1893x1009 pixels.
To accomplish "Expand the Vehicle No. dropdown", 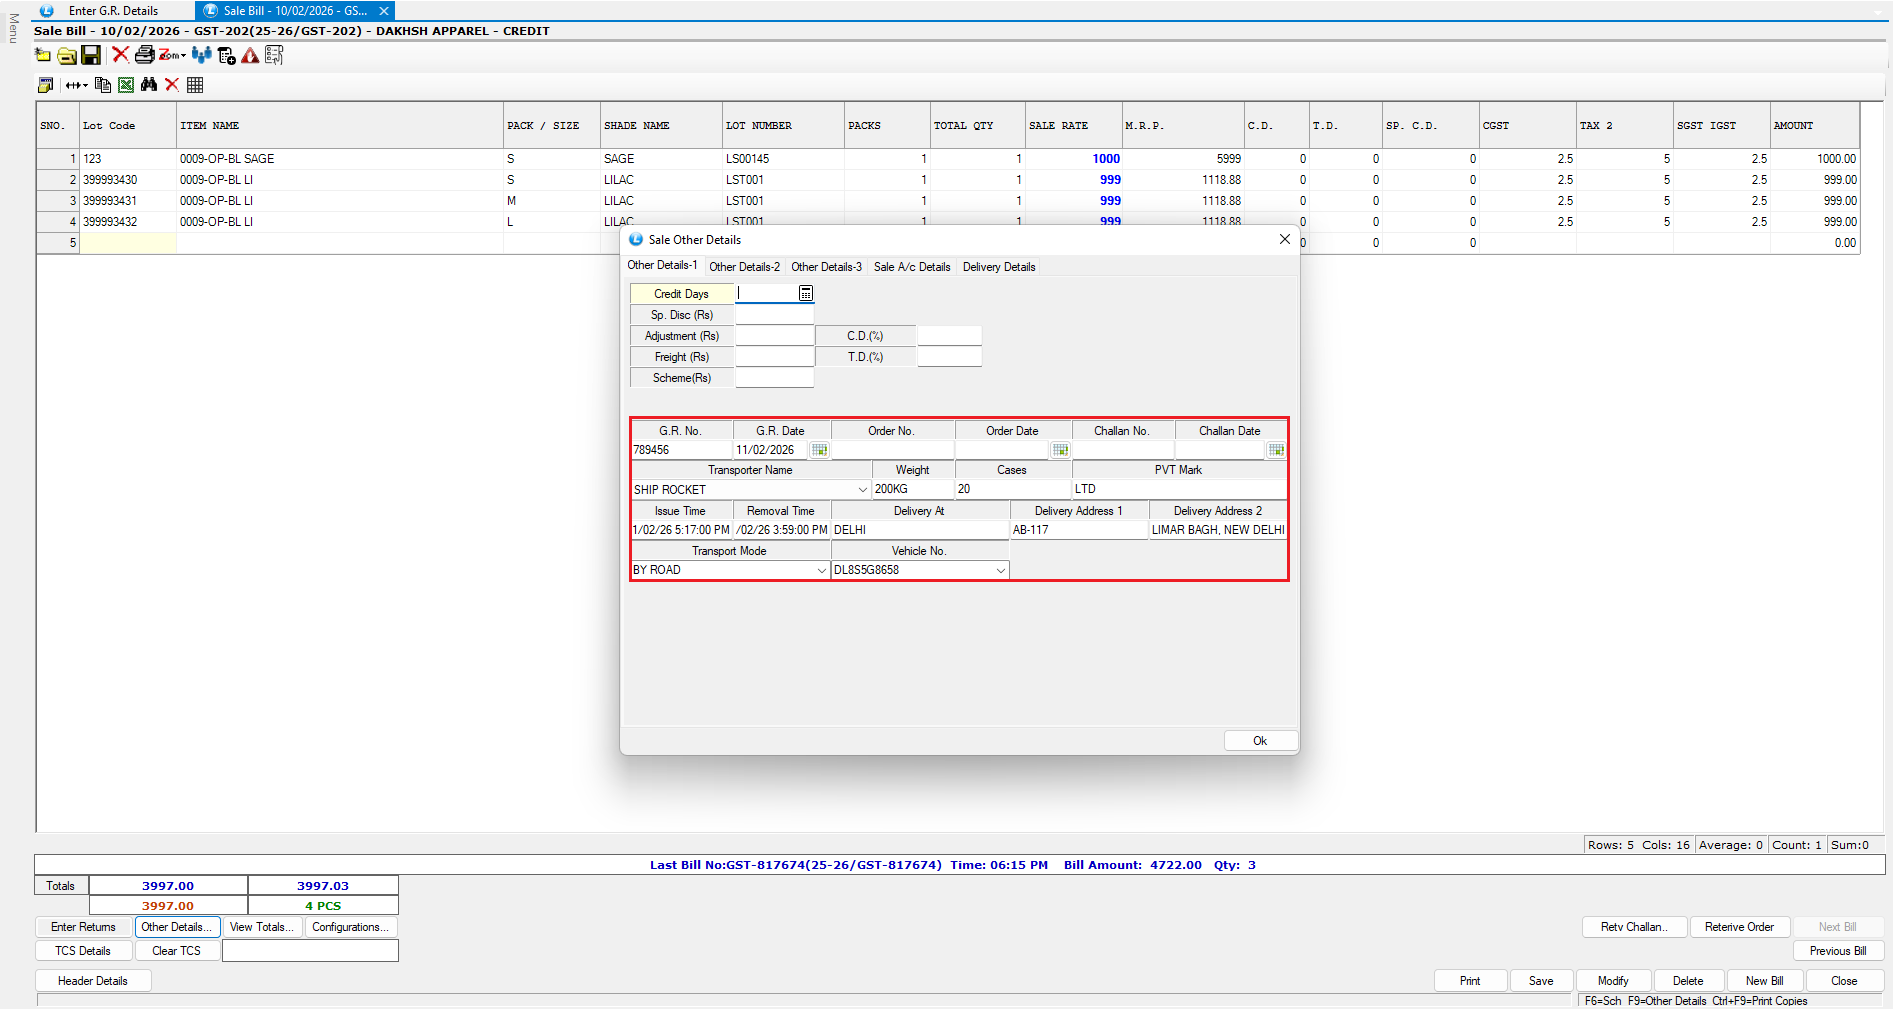I will (1000, 570).
